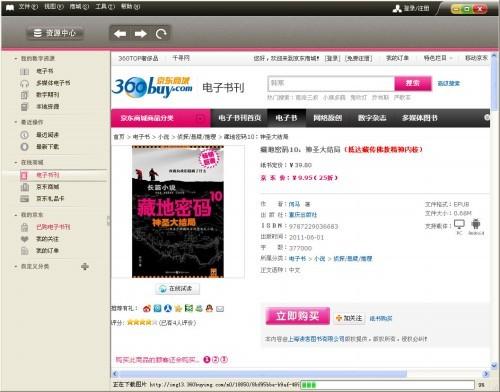The image size is (500, 392).
Task: Click the heart icon for 我的关注
Action: coord(24,239)
